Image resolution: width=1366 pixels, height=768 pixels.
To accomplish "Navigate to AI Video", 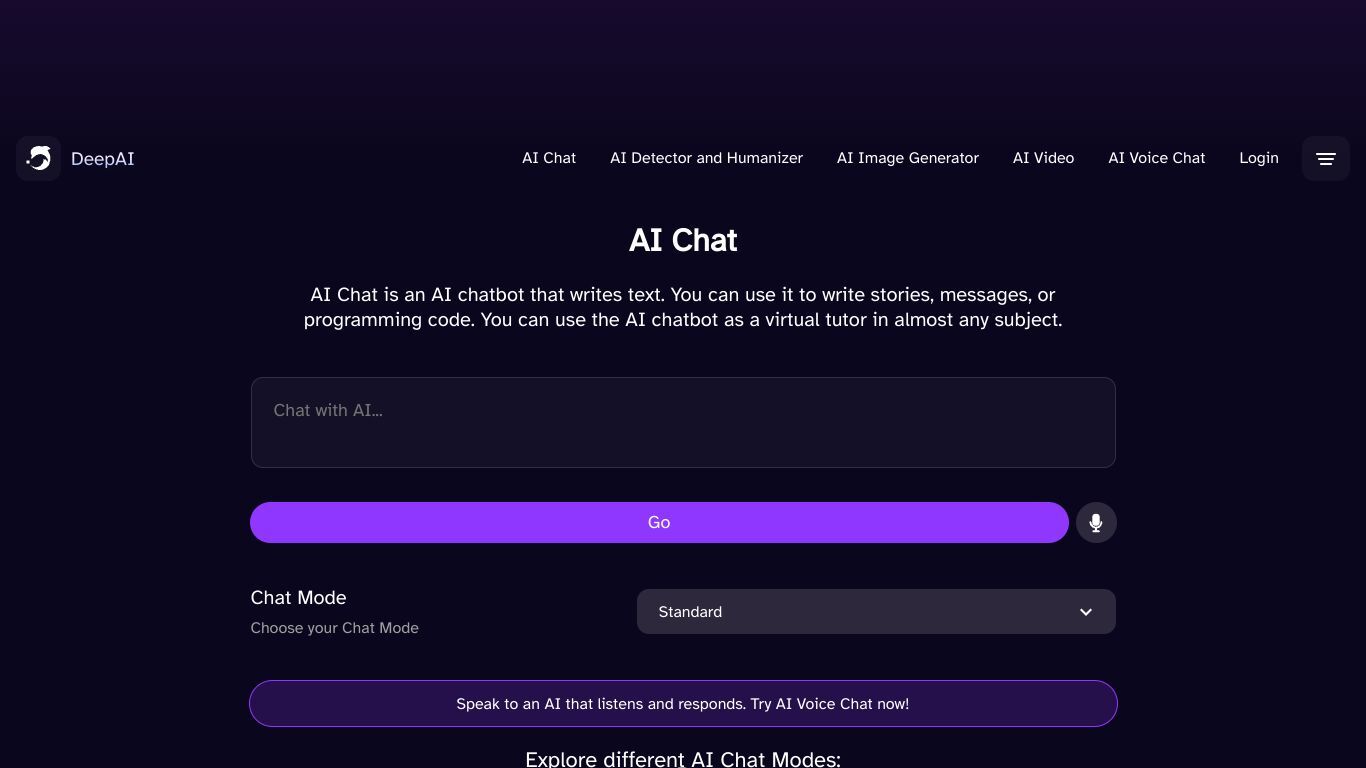I will (x=1043, y=158).
